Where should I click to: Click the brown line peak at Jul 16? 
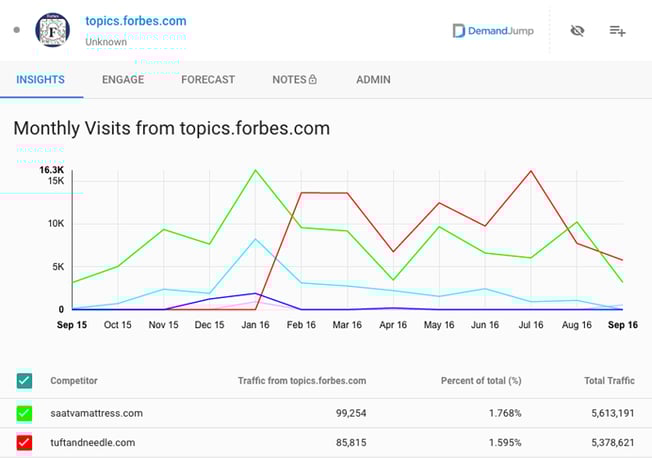(x=531, y=171)
